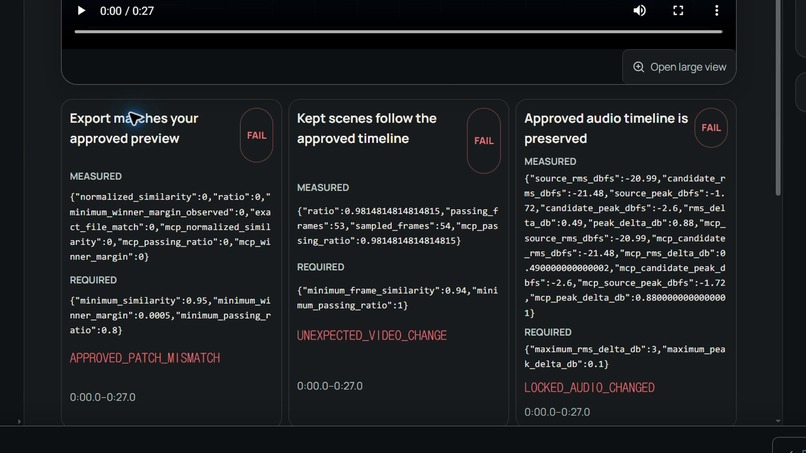This screenshot has width=806, height=453.
Task: Click the maximum_rms_delta_db required JSON text
Action: (x=625, y=357)
